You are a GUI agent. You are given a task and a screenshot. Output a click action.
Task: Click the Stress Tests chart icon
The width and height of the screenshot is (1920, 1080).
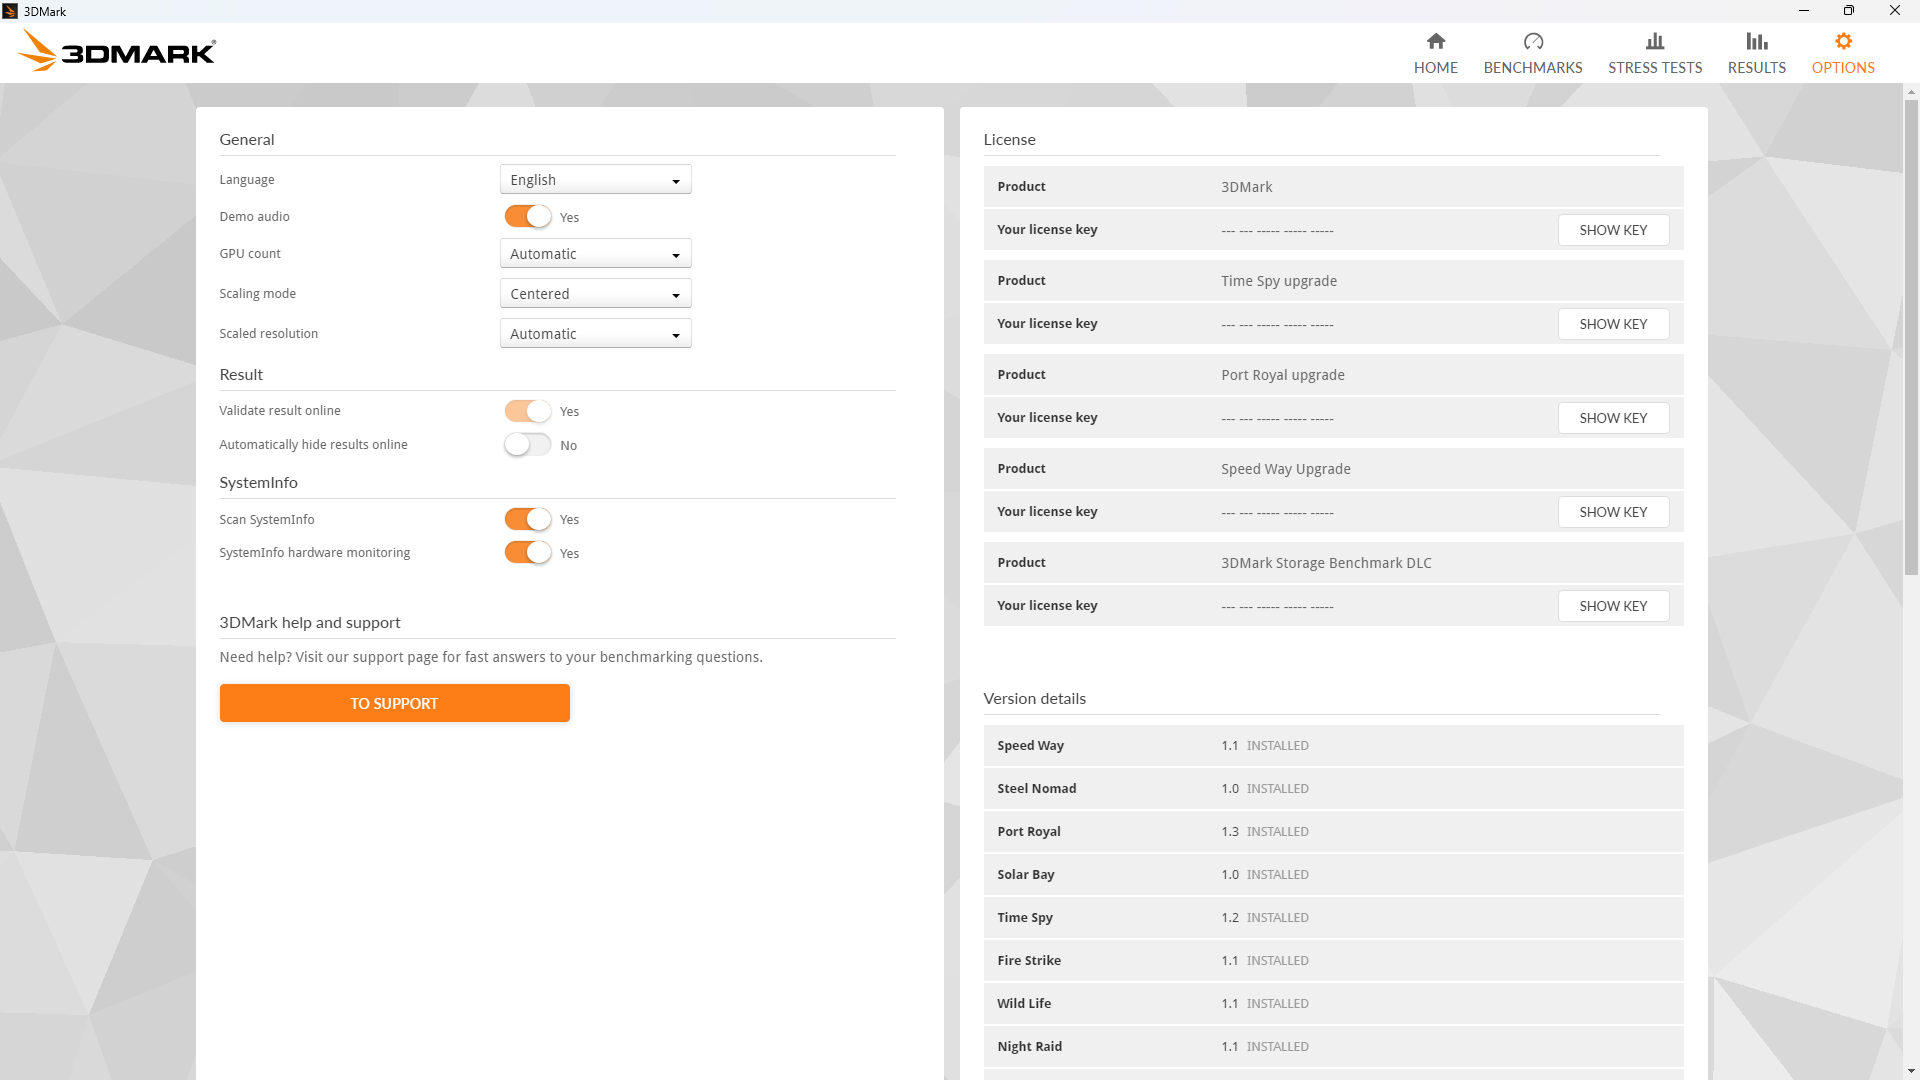click(x=1655, y=41)
